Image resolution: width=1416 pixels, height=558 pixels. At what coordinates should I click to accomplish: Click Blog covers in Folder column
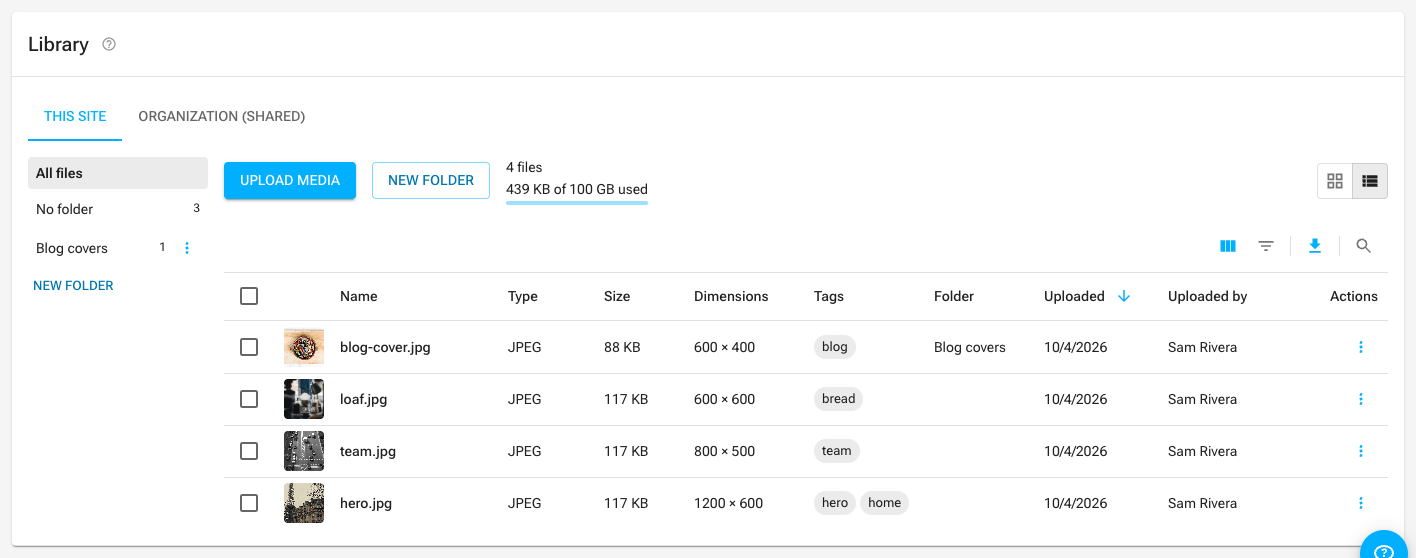click(970, 347)
